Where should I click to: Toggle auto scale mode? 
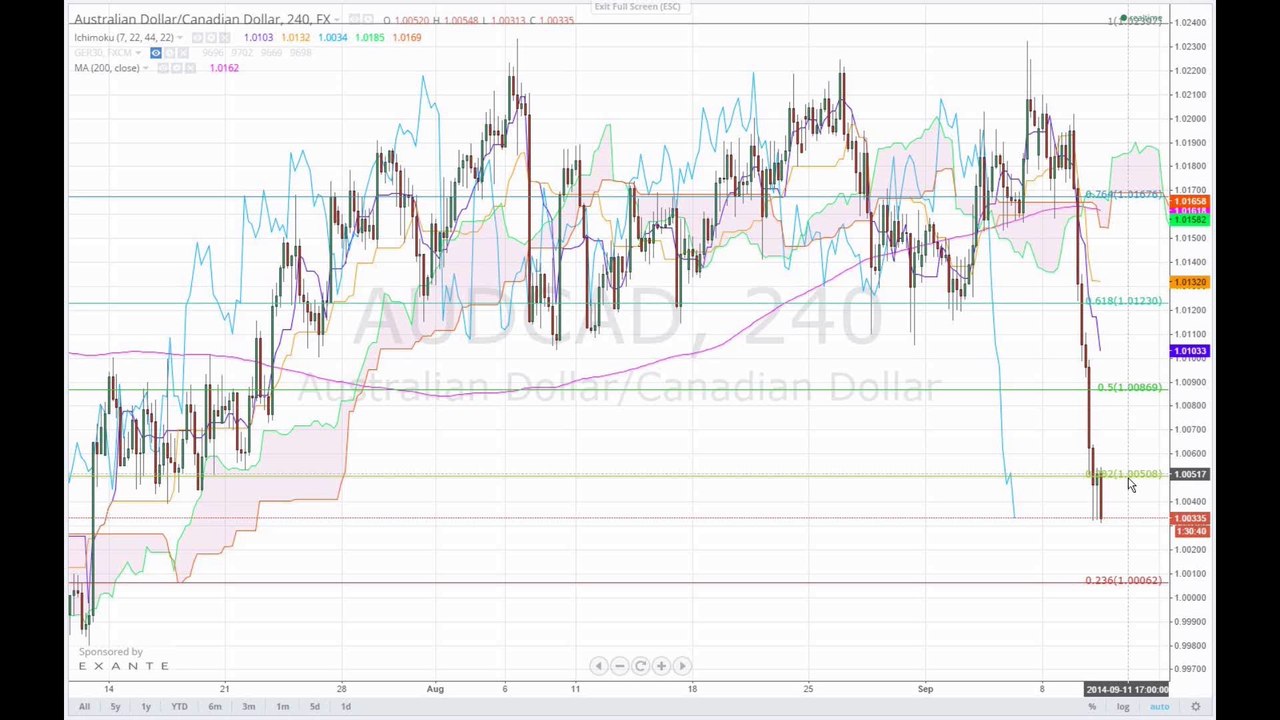tap(1159, 707)
